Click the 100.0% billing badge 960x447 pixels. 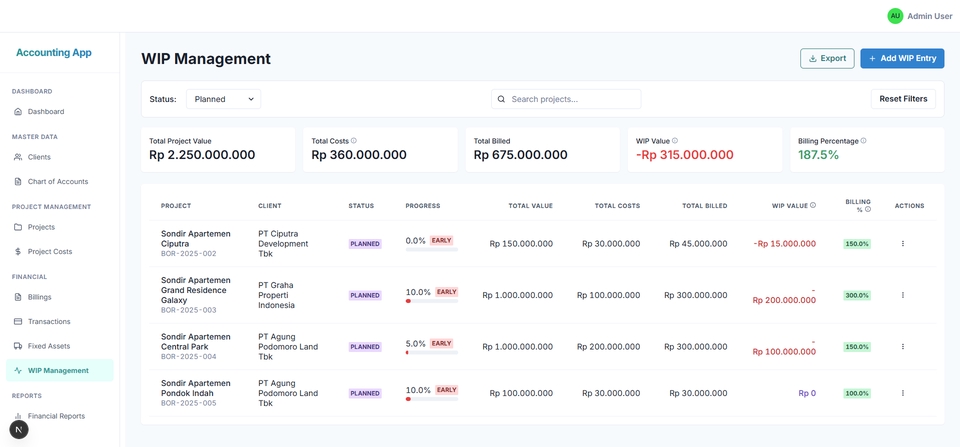[x=857, y=393]
